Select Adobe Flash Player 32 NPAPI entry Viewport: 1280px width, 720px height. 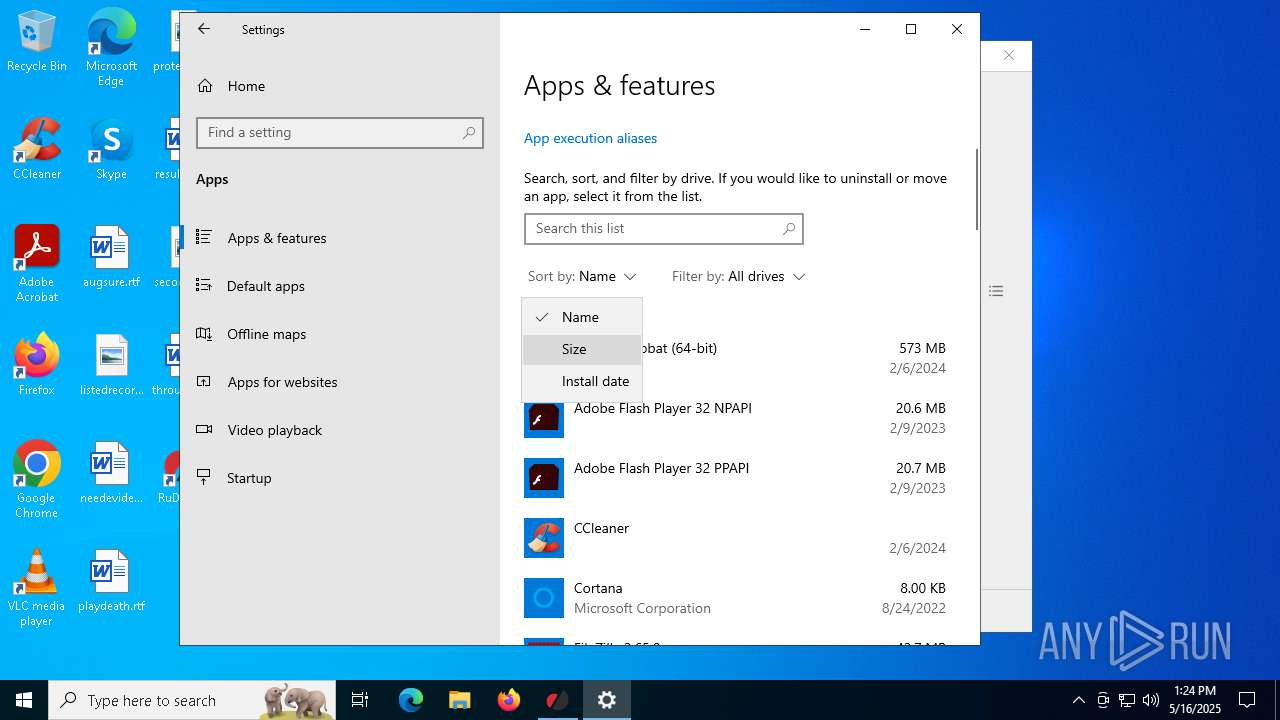[735, 418]
